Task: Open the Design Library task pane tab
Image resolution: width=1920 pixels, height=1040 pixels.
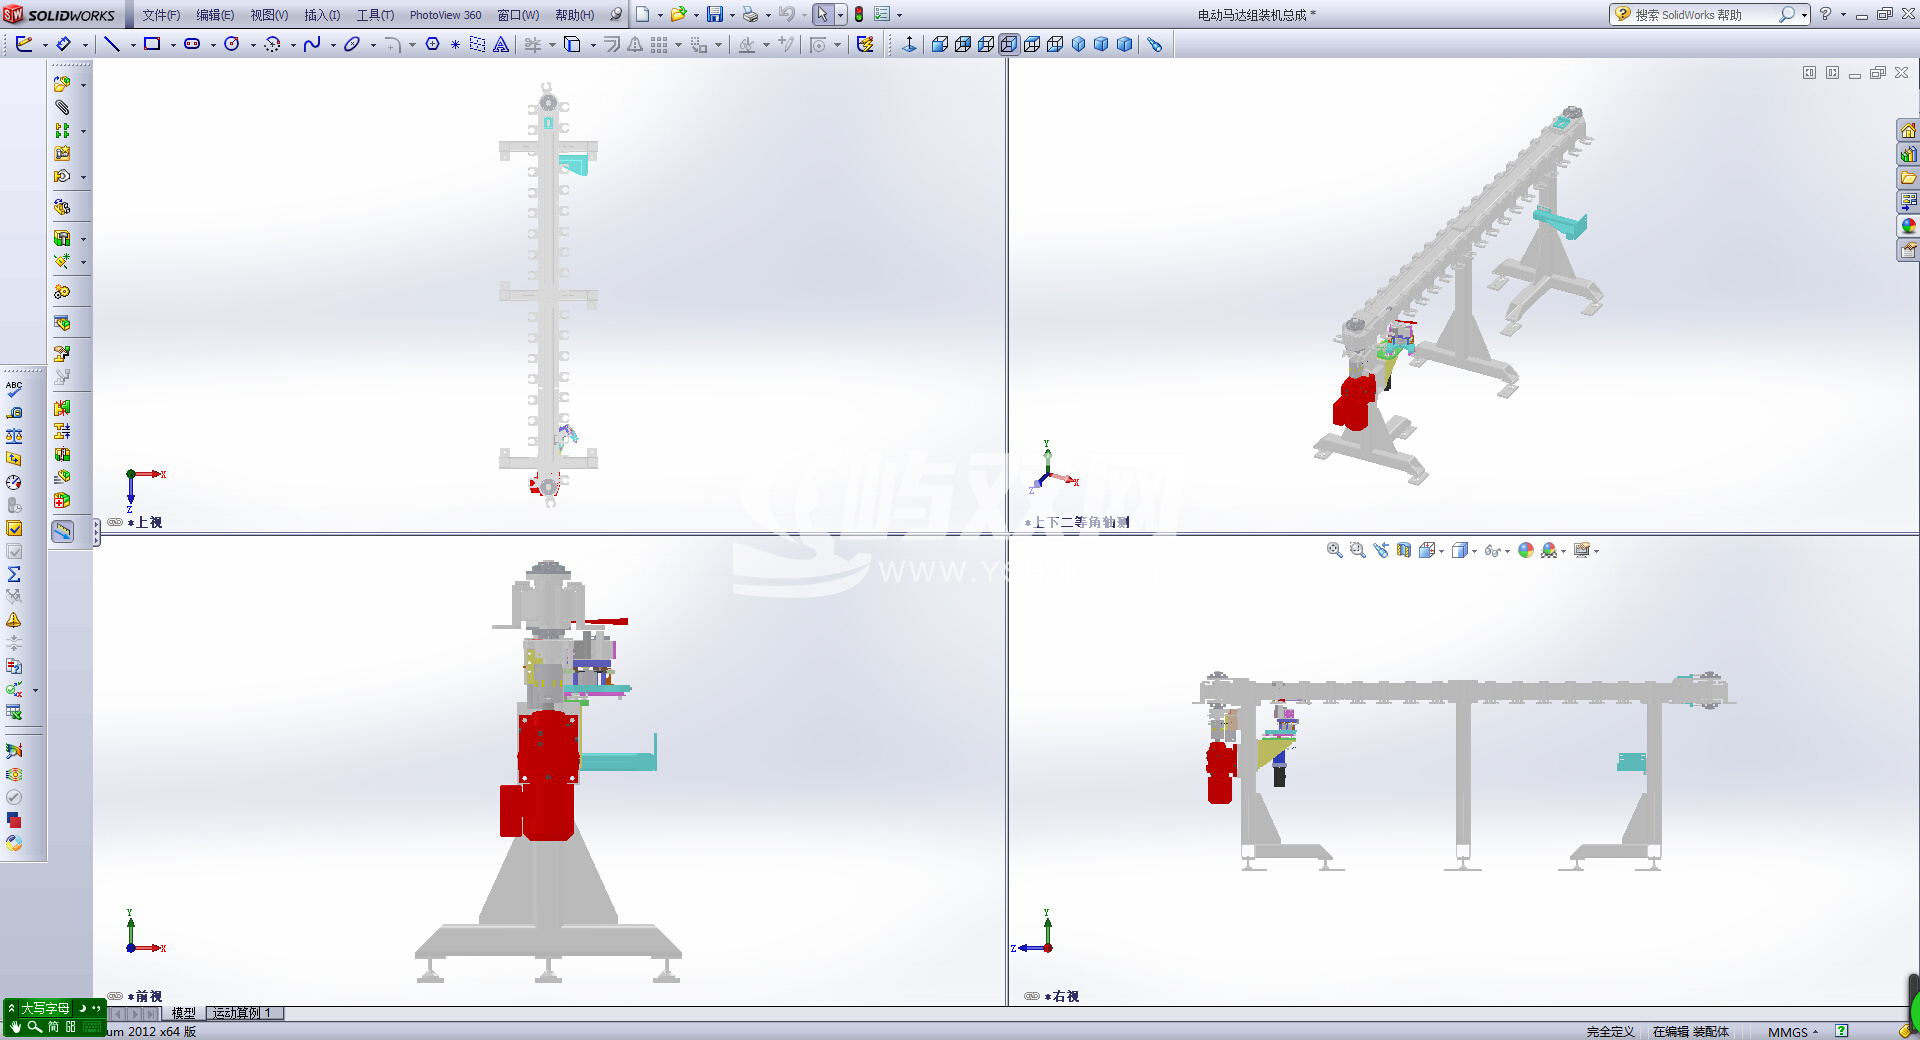Action: pos(1908,154)
